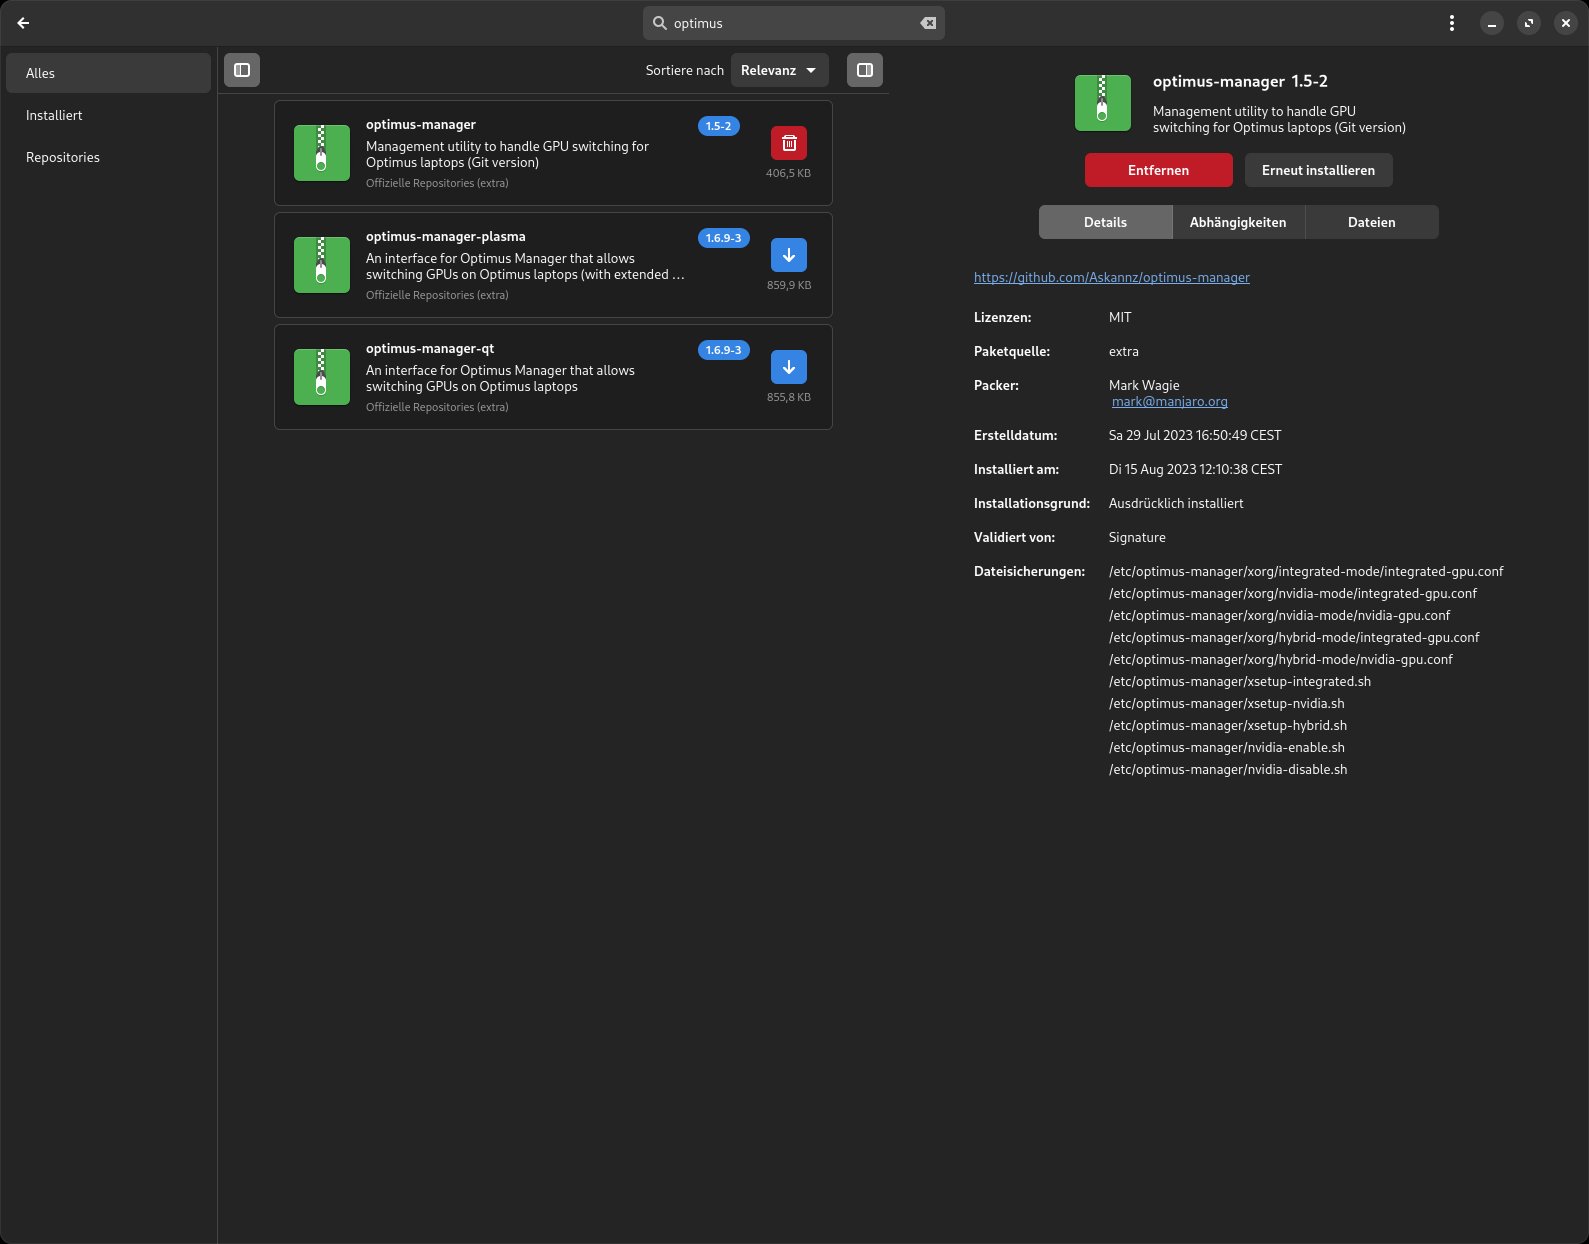This screenshot has height=1244, width=1589.
Task: Toggle the left sidebar panel button
Action: tap(242, 70)
